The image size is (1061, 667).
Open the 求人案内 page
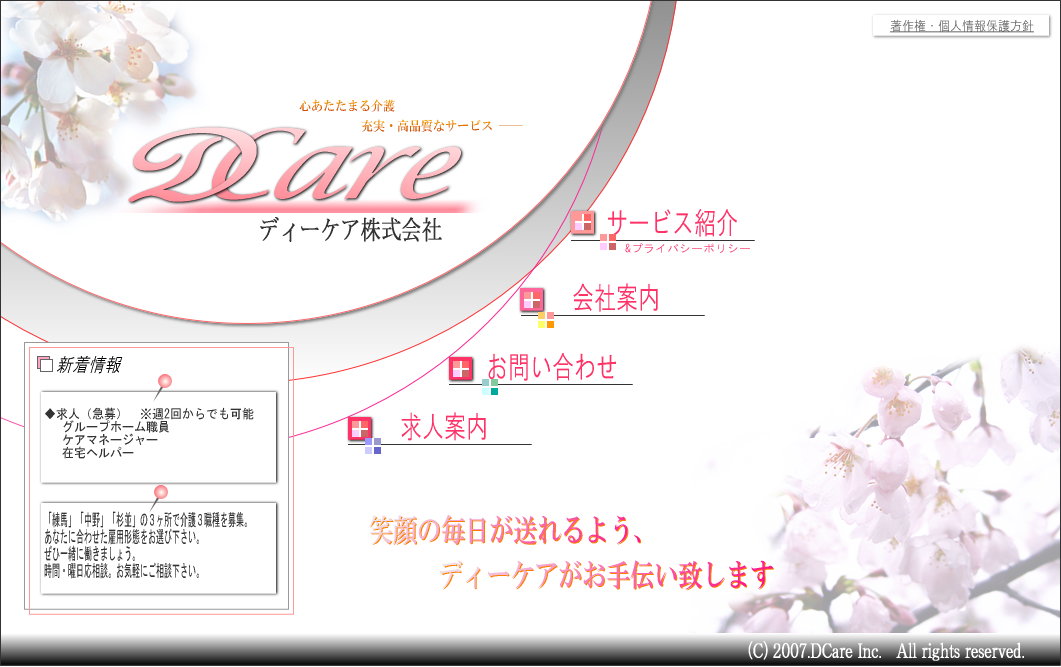pyautogui.click(x=444, y=428)
